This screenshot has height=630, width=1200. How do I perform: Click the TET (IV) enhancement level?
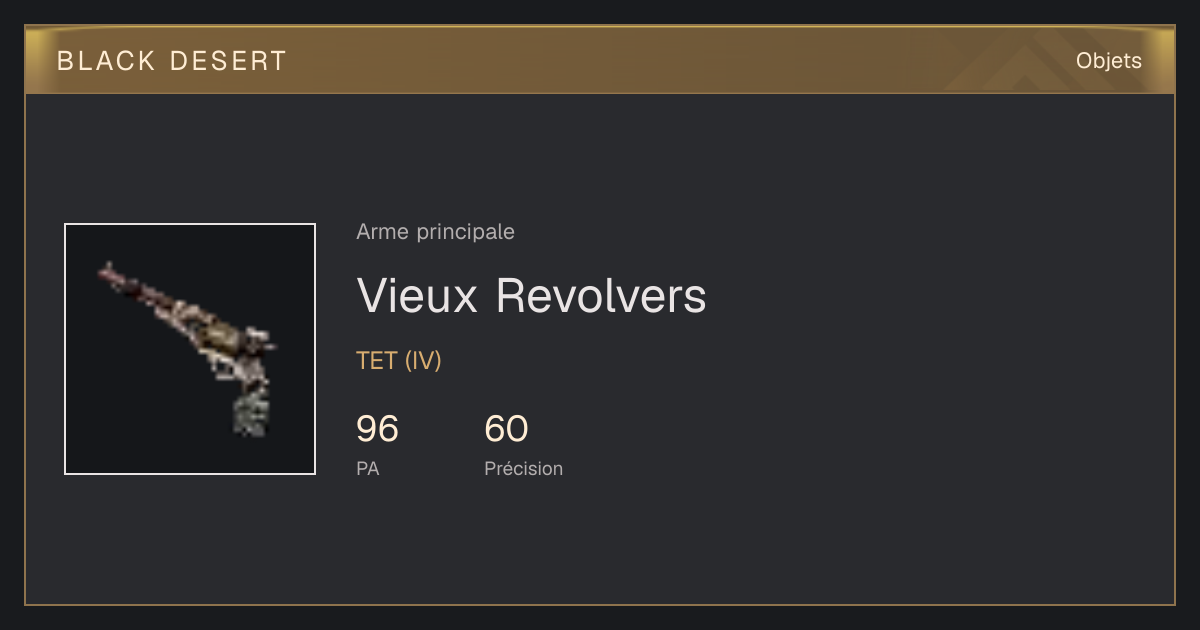click(399, 361)
